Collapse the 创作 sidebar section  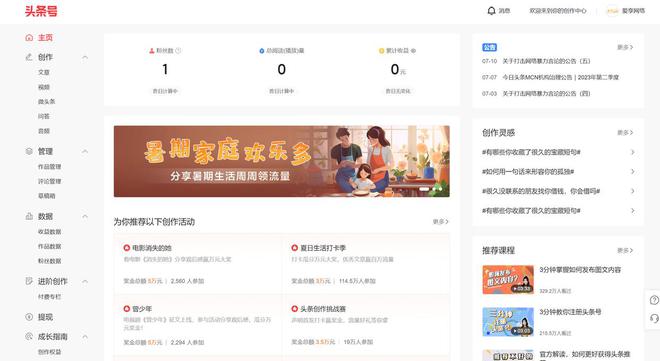point(85,57)
